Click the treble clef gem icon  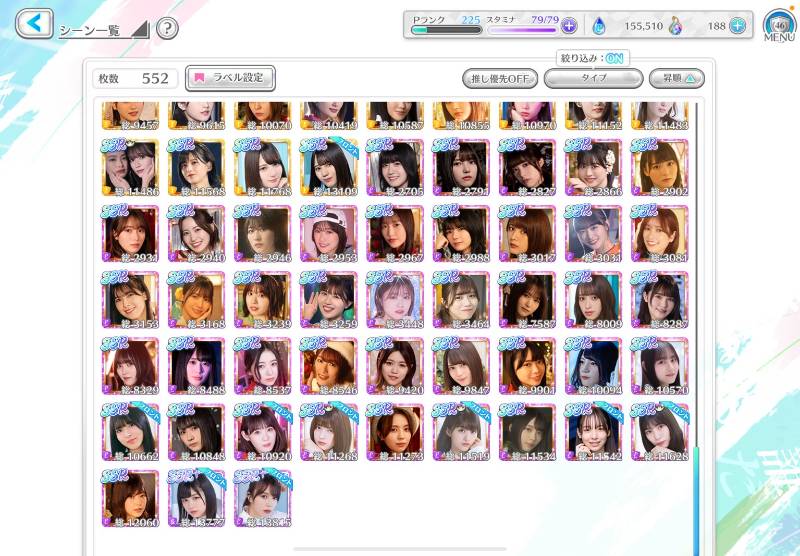[x=675, y=26]
